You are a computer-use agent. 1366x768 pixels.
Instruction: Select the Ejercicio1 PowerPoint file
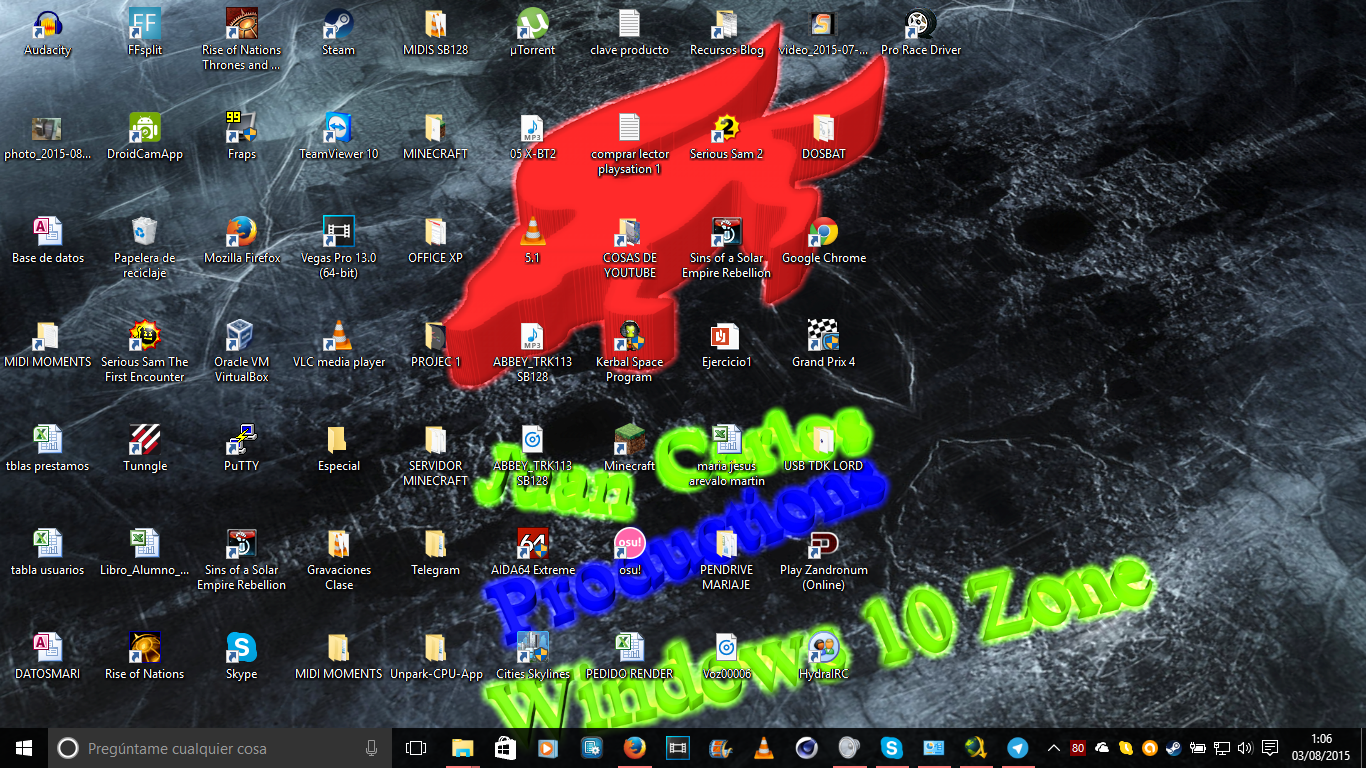[x=726, y=344]
